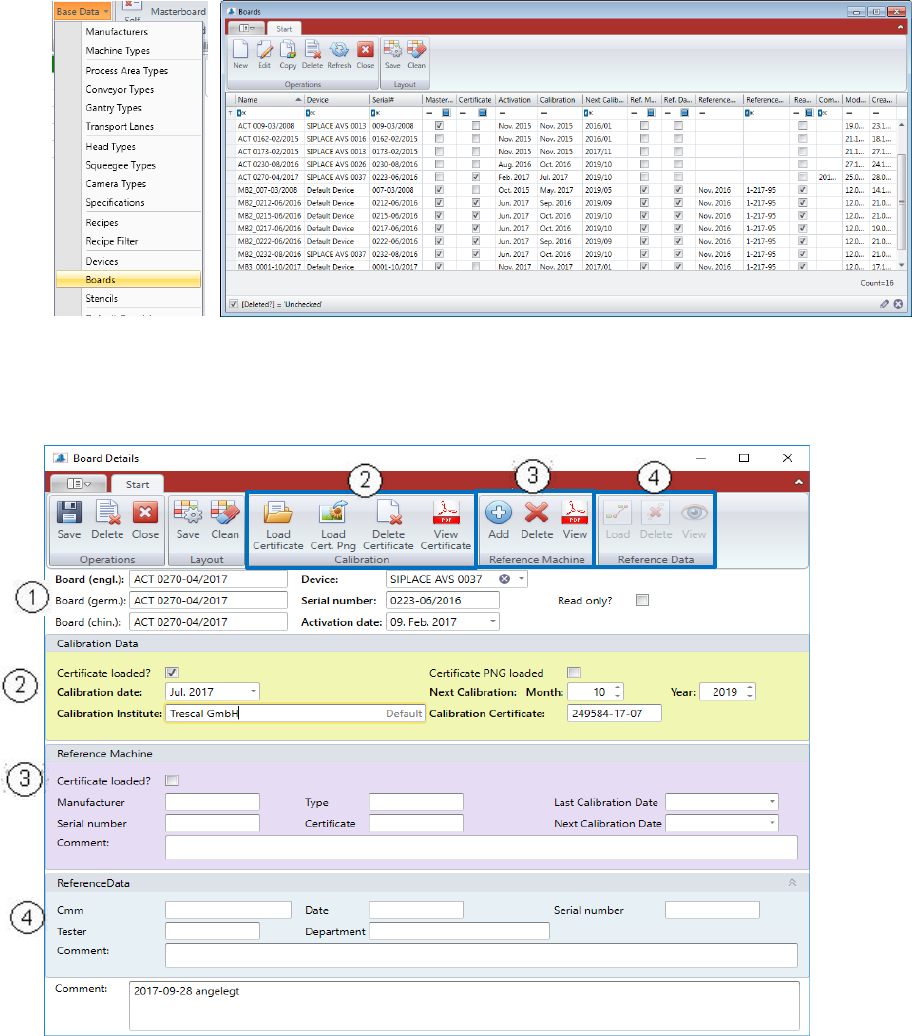This screenshot has height=1036, width=912.
Task: Add a reference machine with plus icon
Action: pos(498,512)
